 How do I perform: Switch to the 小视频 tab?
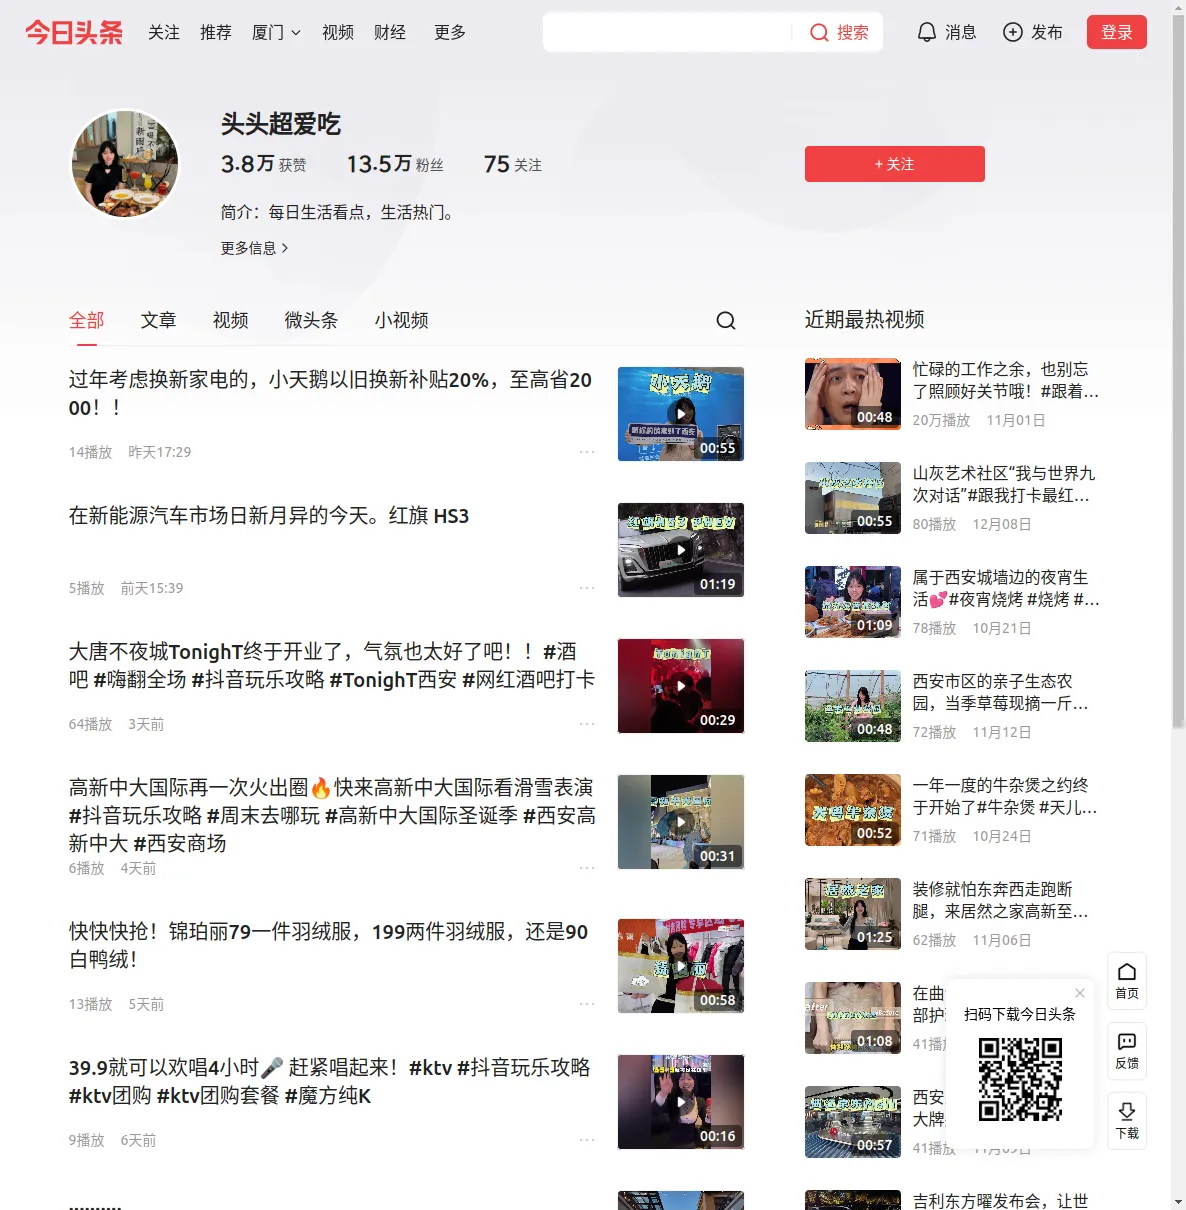coord(402,320)
